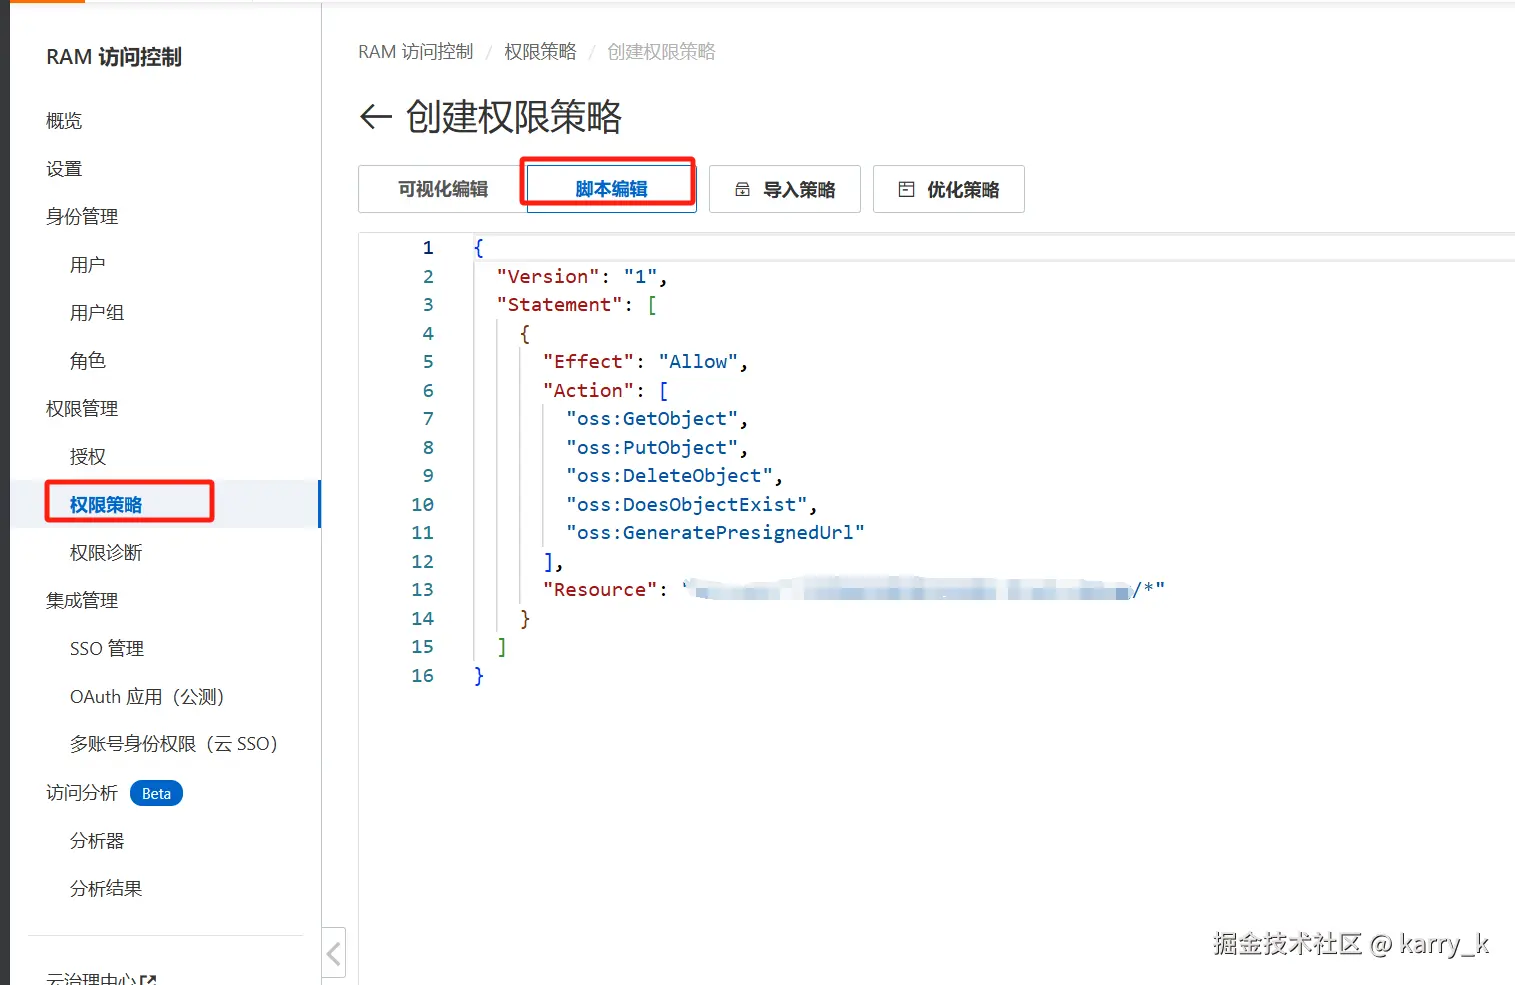
Task: Open SSO 管理 sidebar item
Action: 107,649
